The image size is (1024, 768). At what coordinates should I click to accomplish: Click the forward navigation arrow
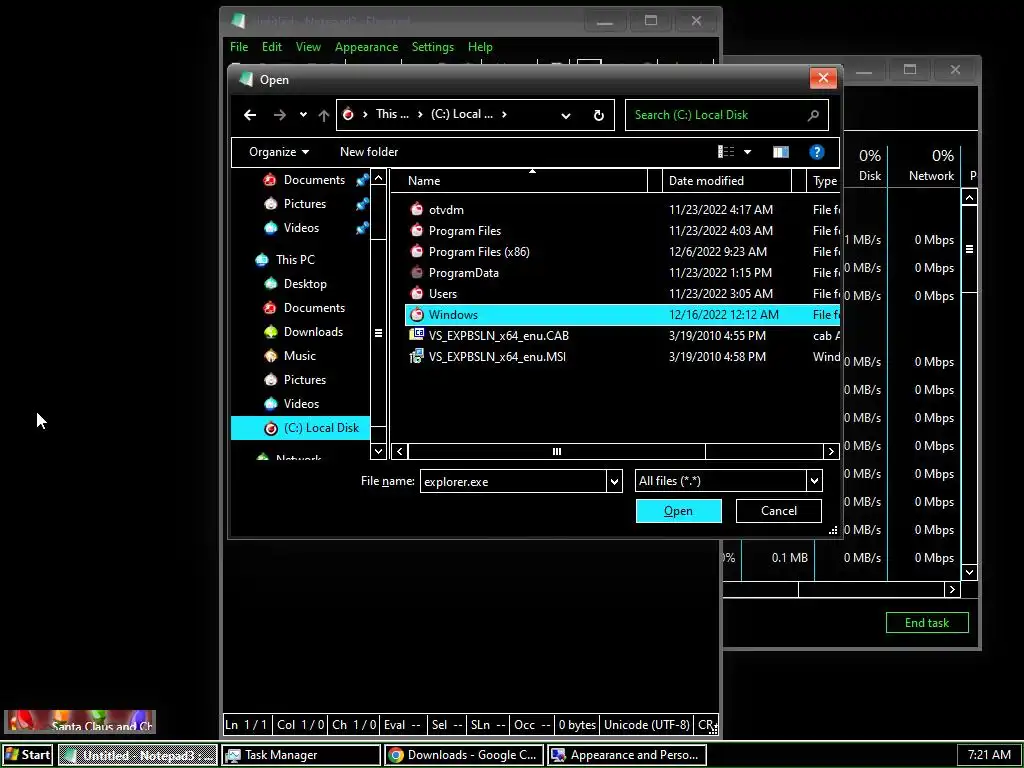click(280, 115)
